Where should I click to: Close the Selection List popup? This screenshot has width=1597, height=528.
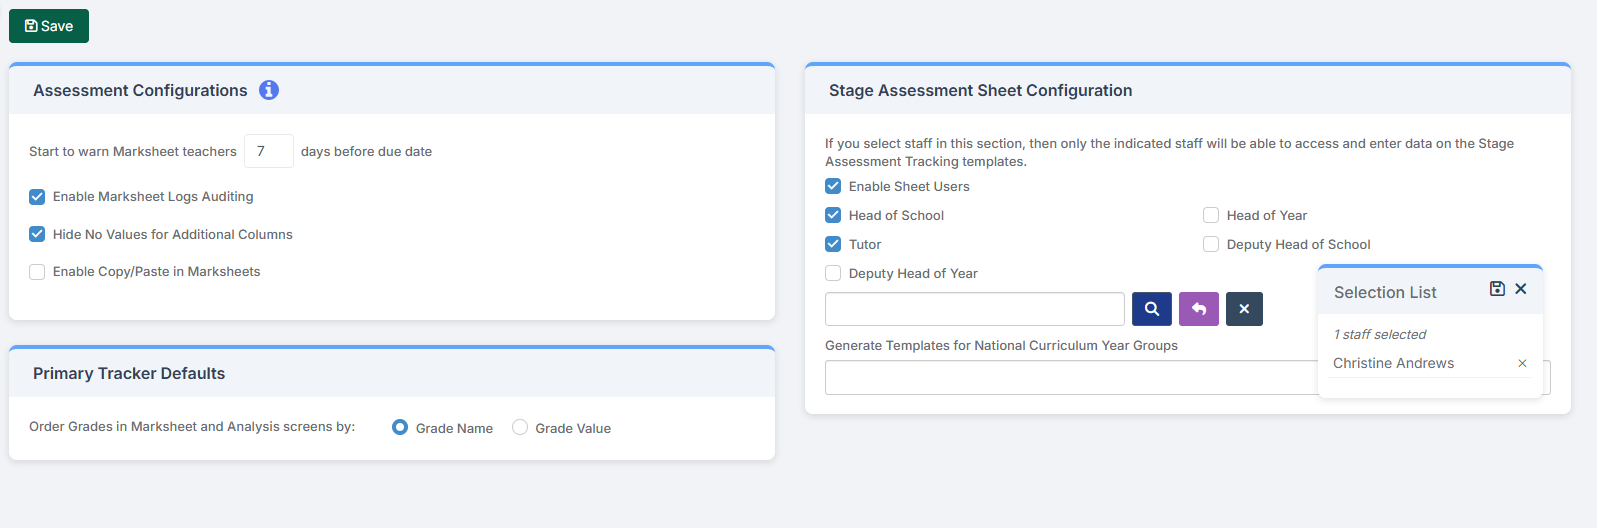(1521, 289)
